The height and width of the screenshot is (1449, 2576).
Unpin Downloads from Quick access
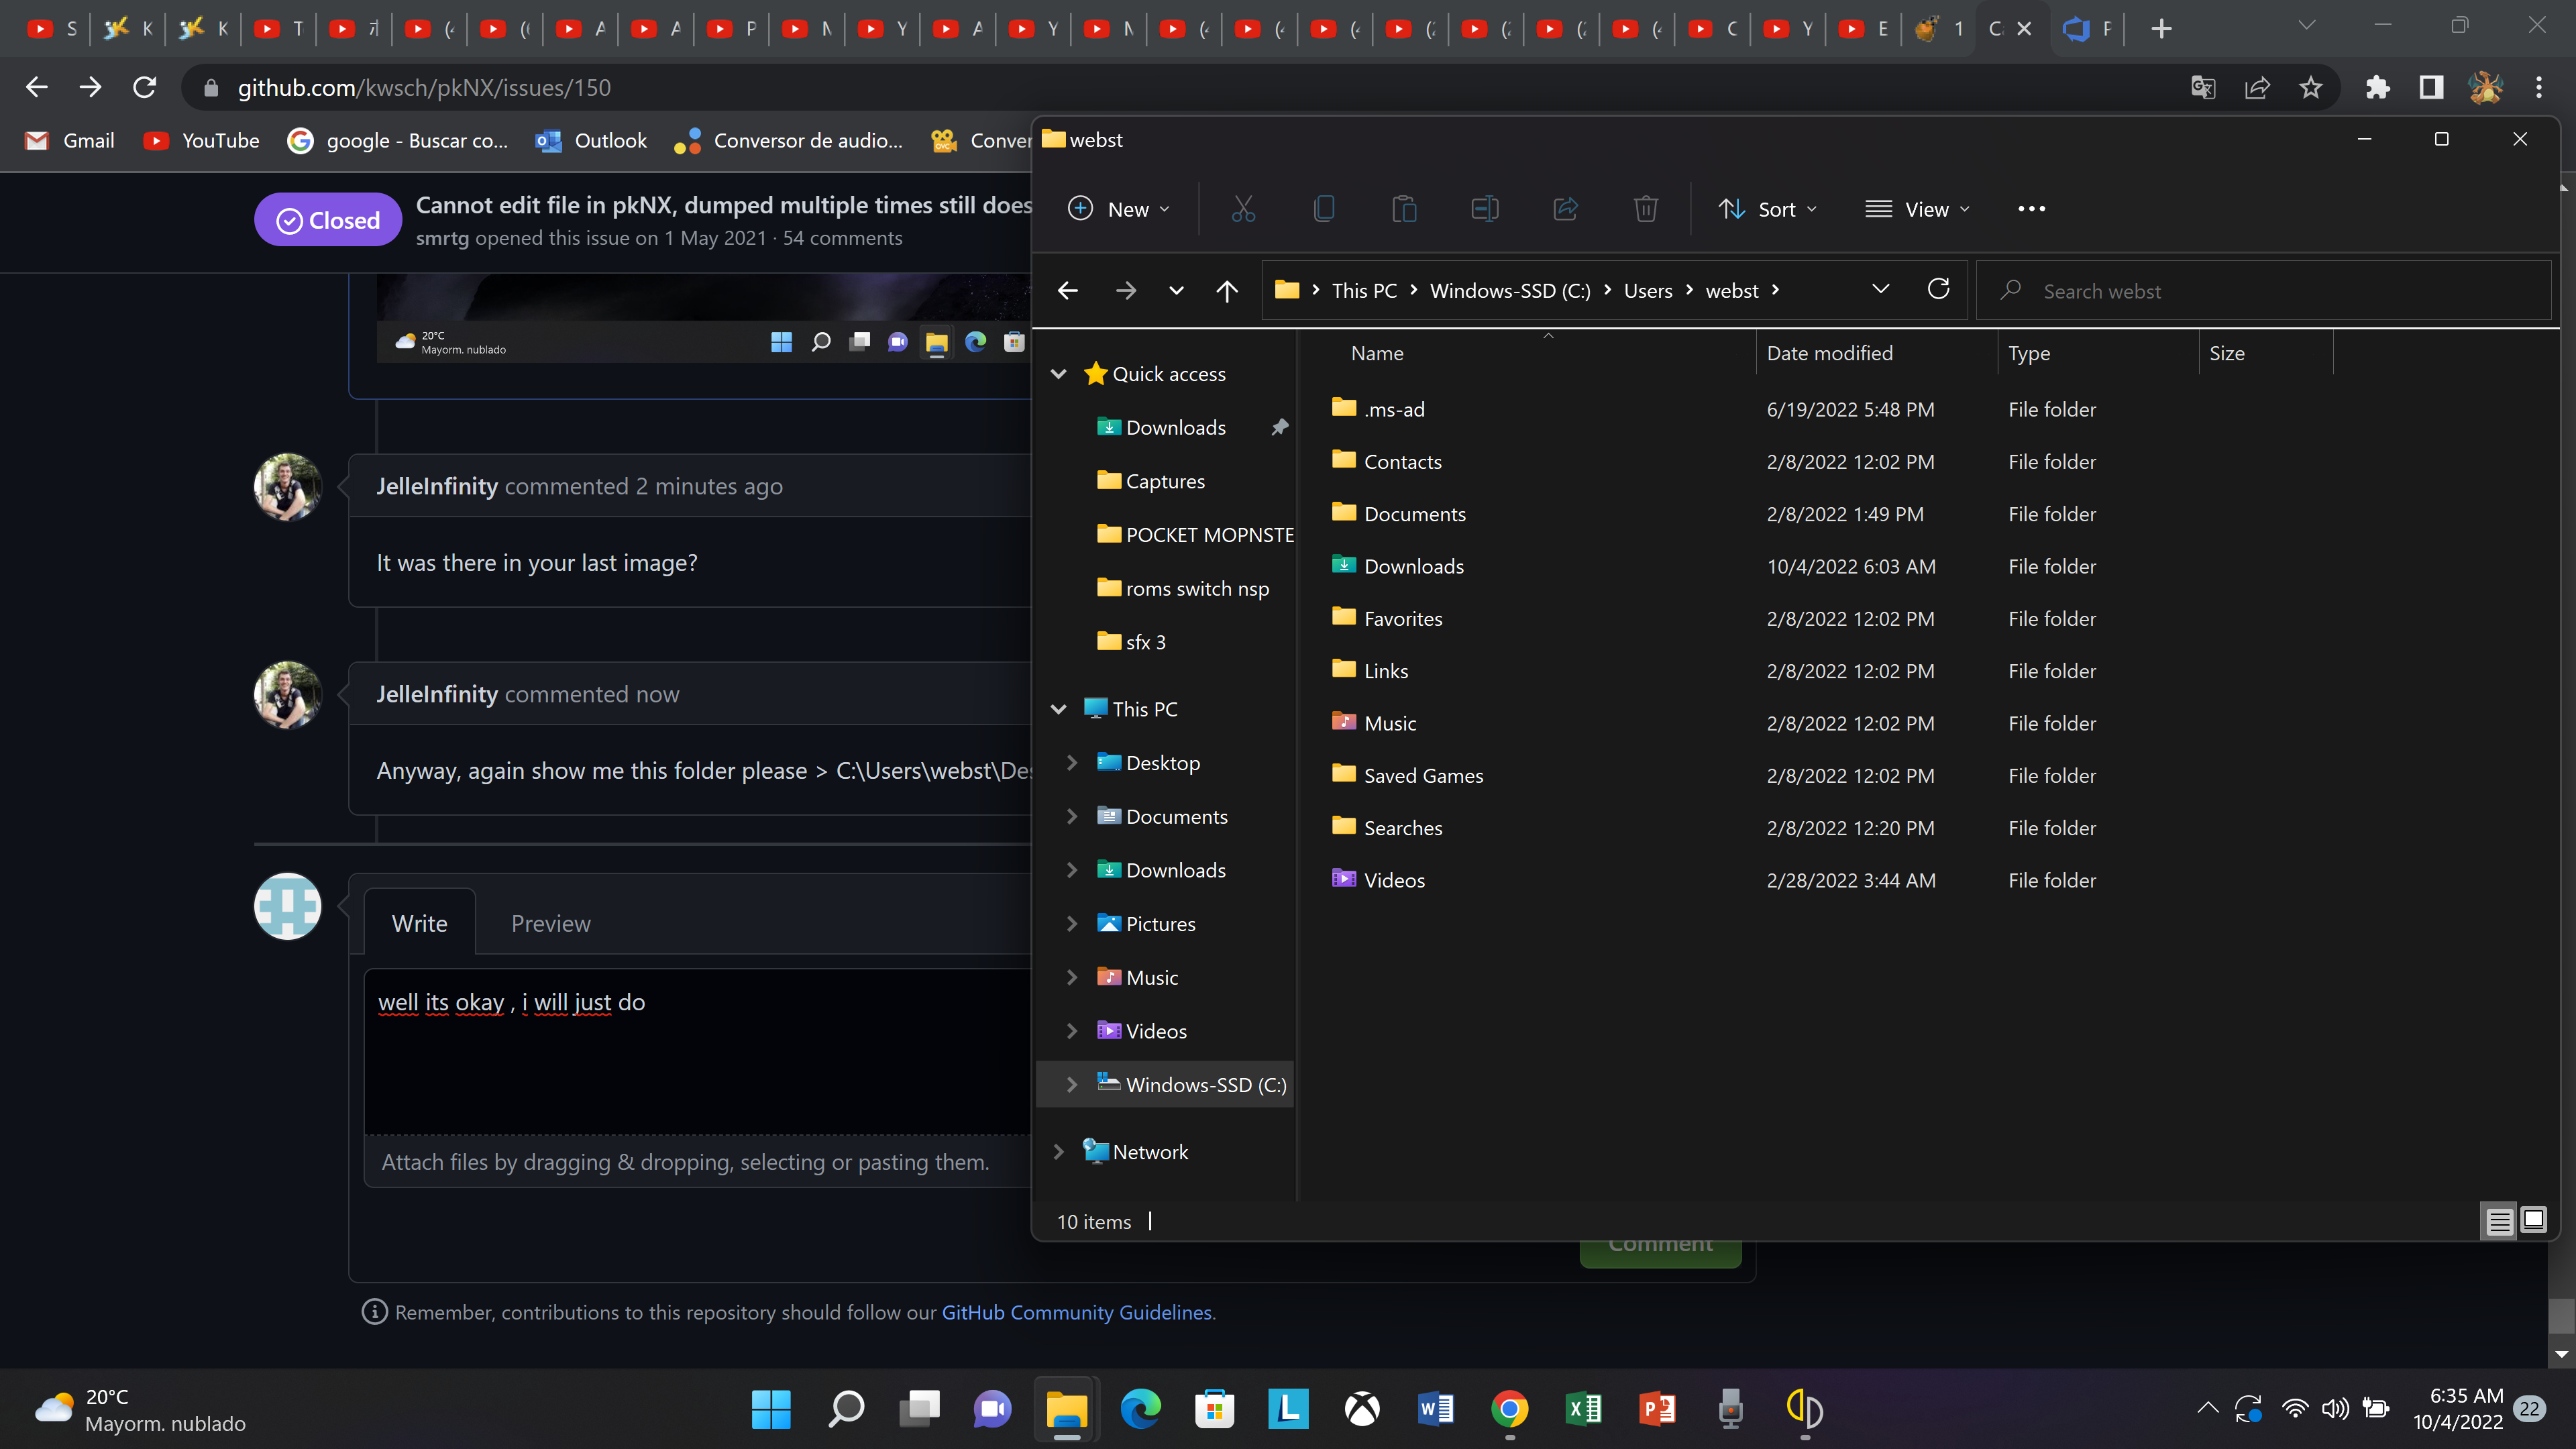point(1279,427)
